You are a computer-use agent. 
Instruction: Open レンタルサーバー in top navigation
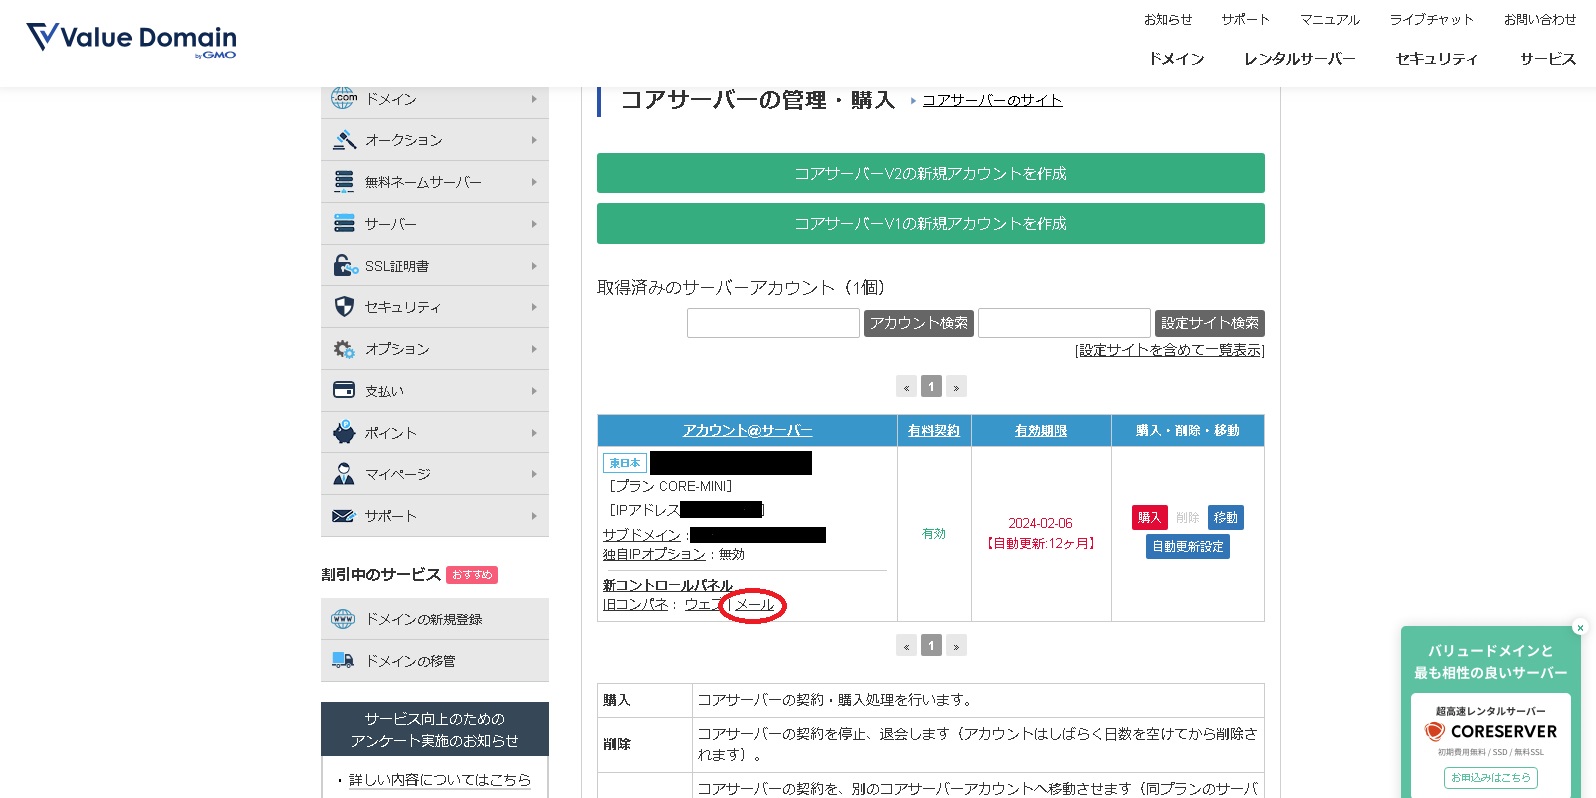click(x=1299, y=59)
